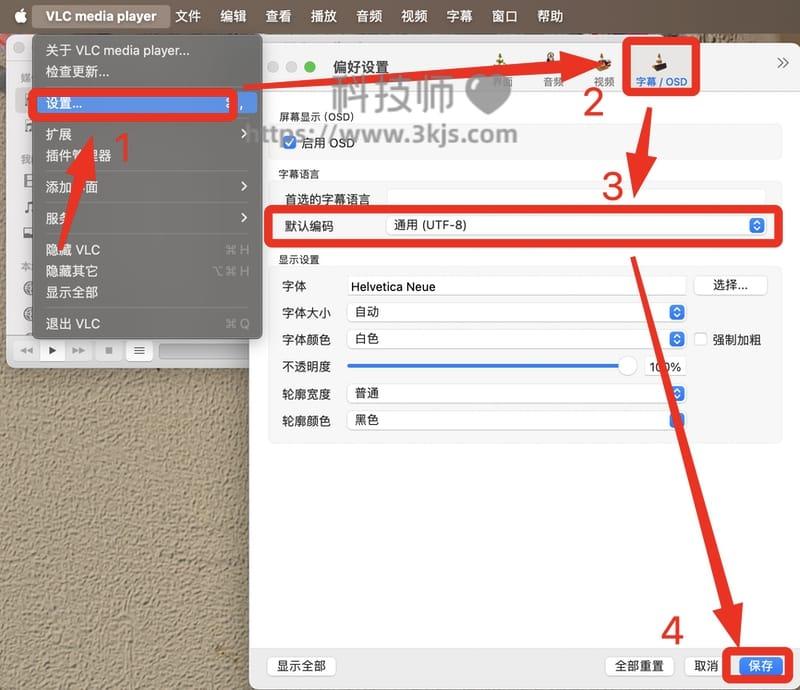Click the fast-forward button in VLC main window
The image size is (800, 690).
click(x=79, y=351)
